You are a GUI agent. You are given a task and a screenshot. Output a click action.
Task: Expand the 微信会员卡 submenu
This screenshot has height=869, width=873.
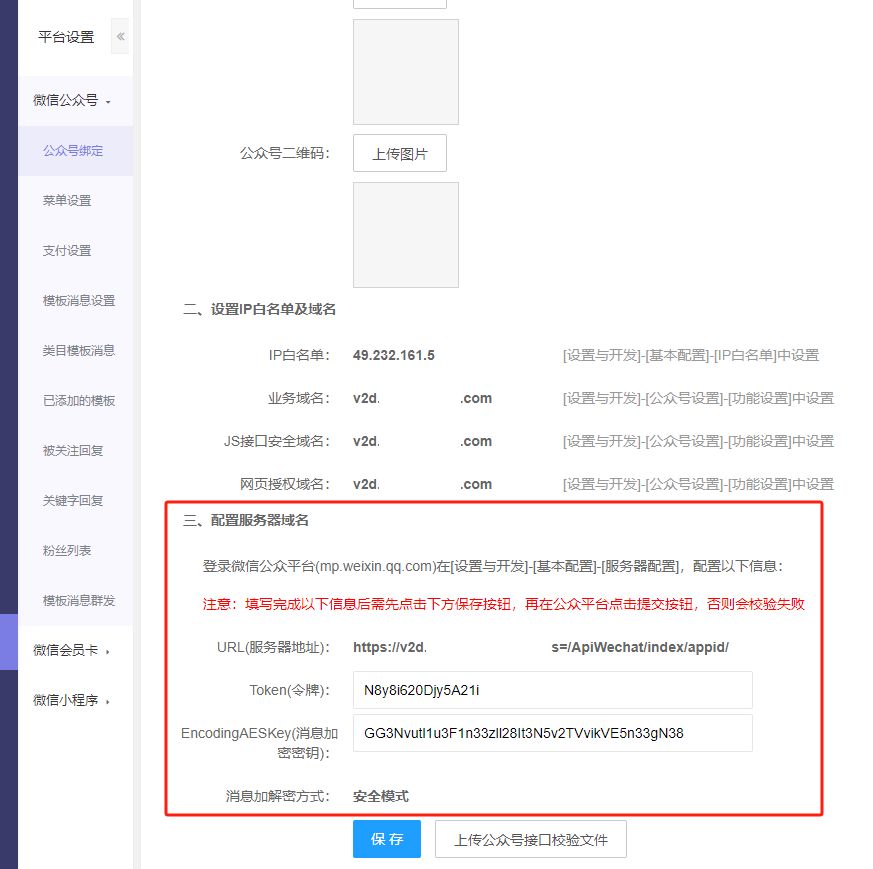[71, 651]
